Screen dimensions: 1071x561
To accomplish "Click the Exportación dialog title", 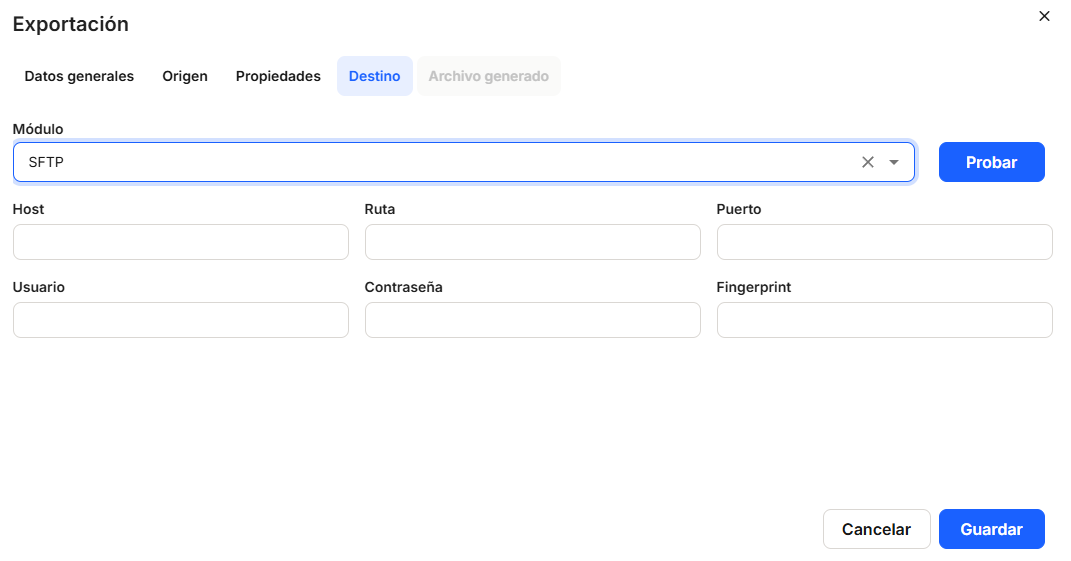I will (x=70, y=24).
